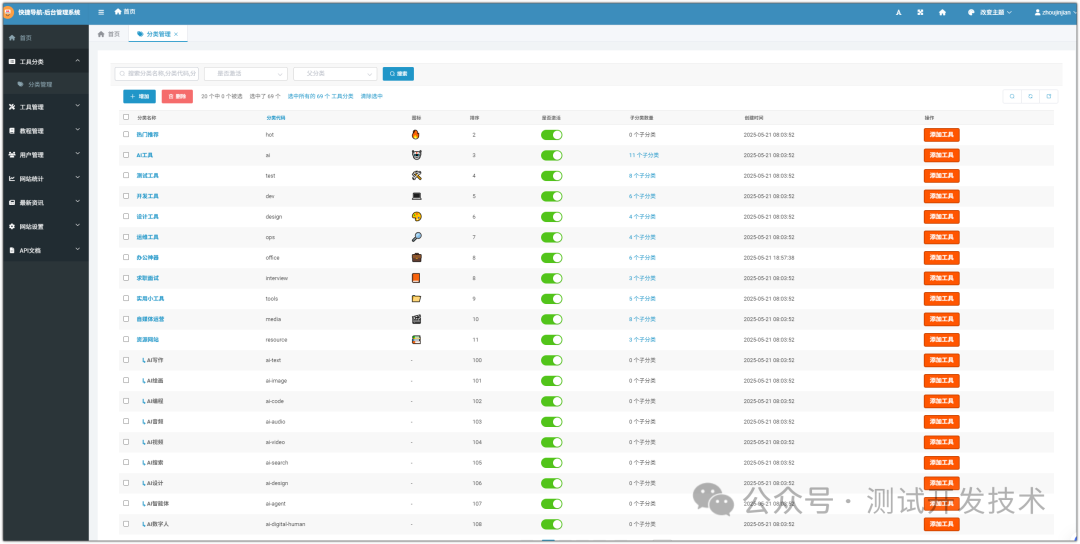The width and height of the screenshot is (1080, 544).
Task: Open the 改变主题 theme dropdown
Action: pos(989,12)
